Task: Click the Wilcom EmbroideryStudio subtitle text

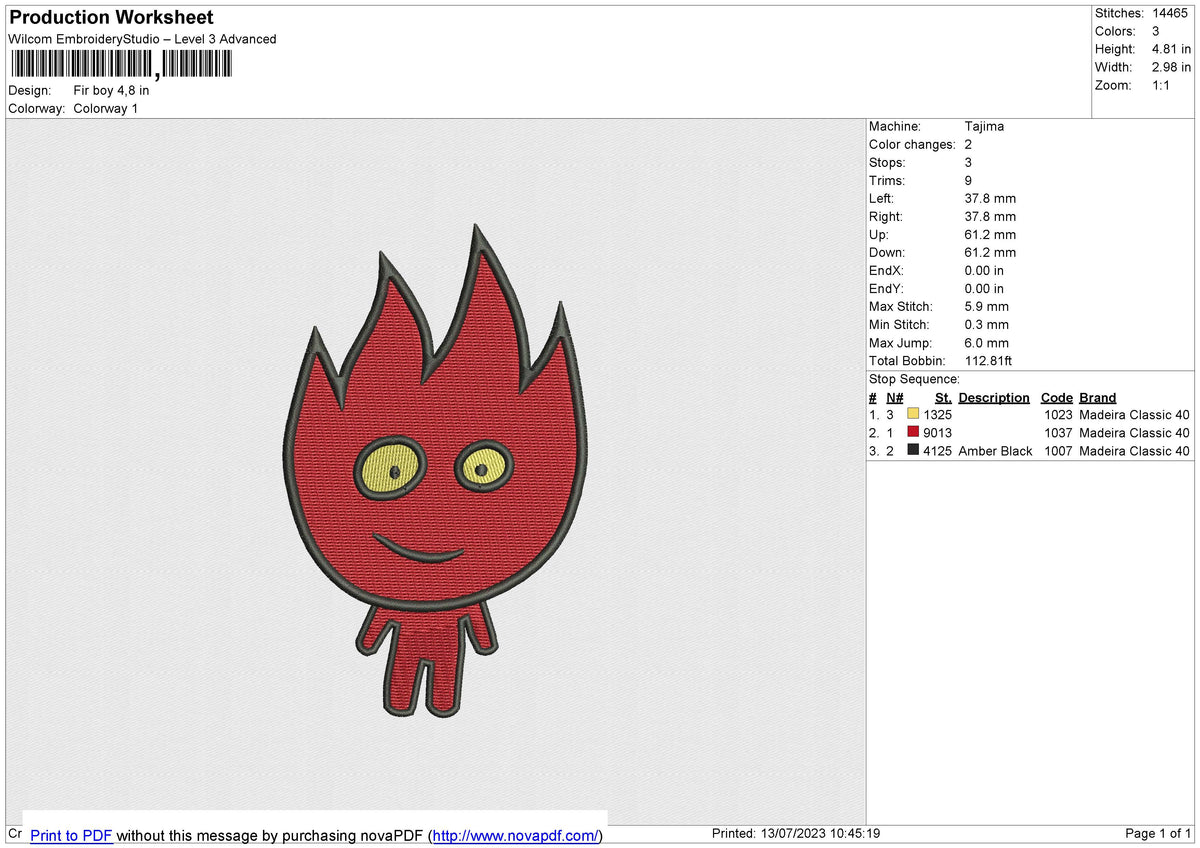Action: 142,39
